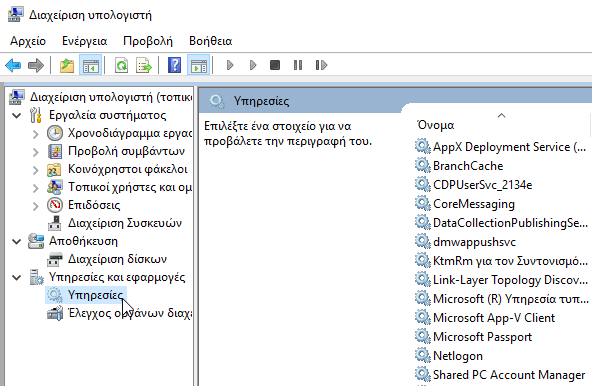The height and width of the screenshot is (386, 592).
Task: Select the Microsoft Passport service
Action: pyautogui.click(x=482, y=337)
